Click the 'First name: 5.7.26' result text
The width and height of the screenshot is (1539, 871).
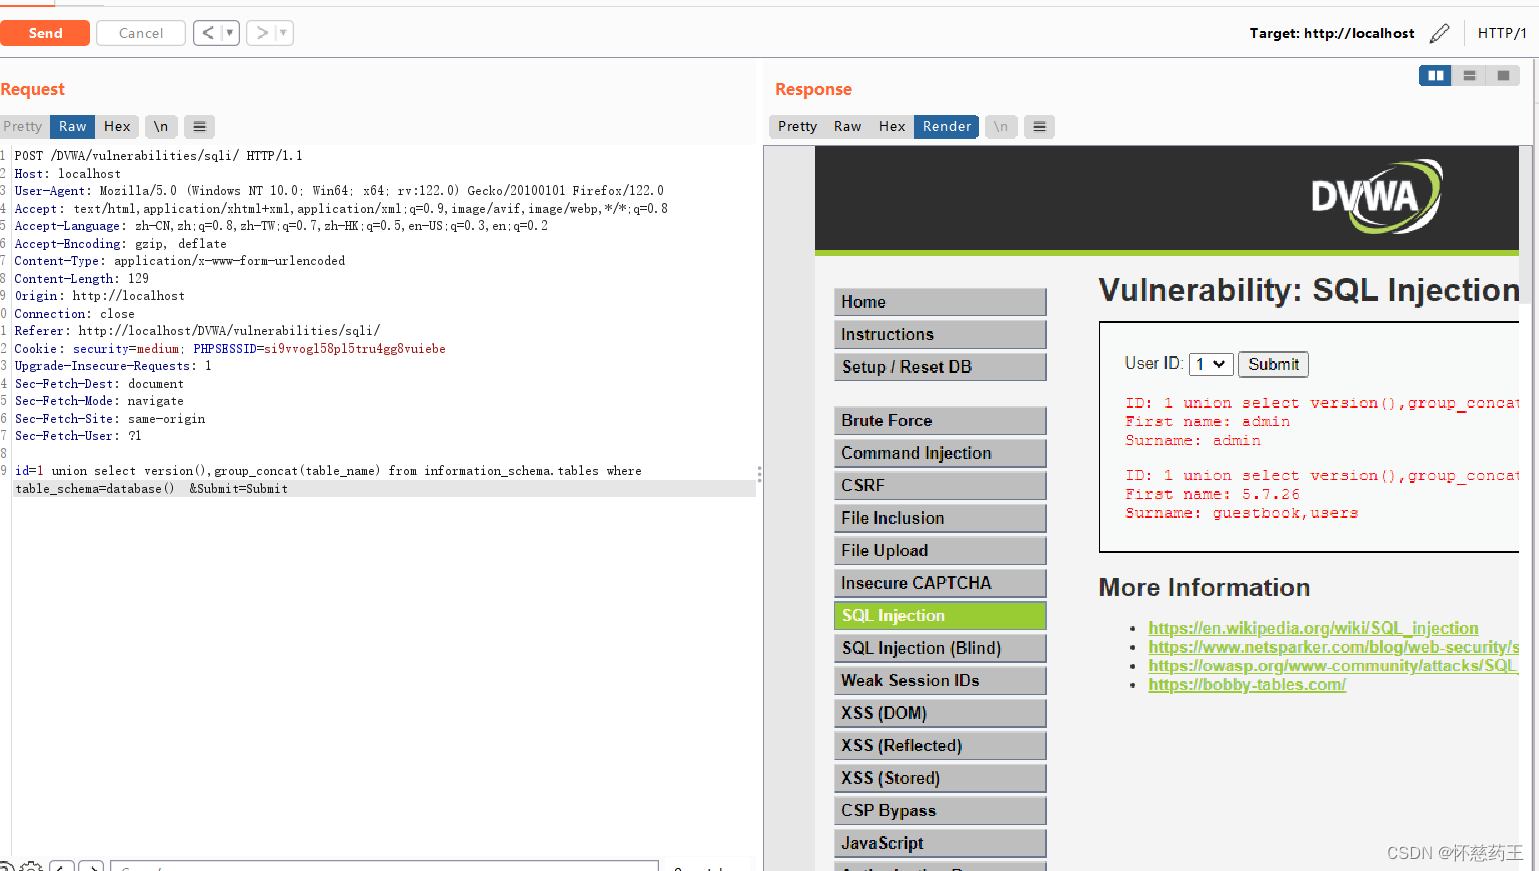click(x=1212, y=494)
